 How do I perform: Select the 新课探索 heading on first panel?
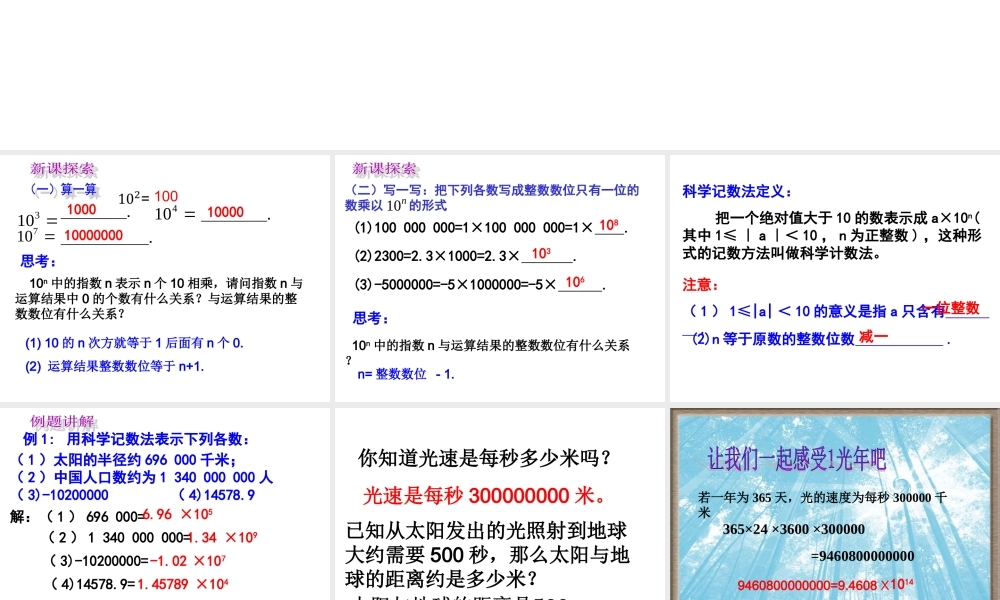[64, 169]
